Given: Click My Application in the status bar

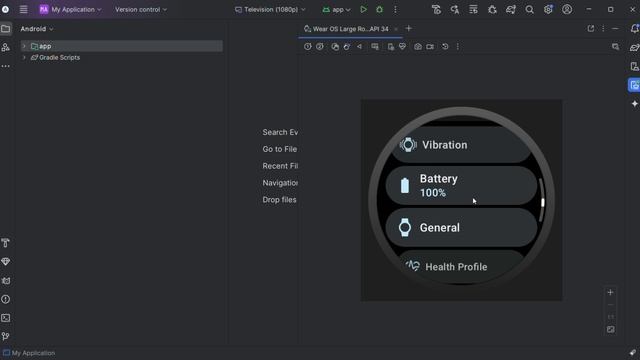Looking at the screenshot, I should pyautogui.click(x=29, y=353).
